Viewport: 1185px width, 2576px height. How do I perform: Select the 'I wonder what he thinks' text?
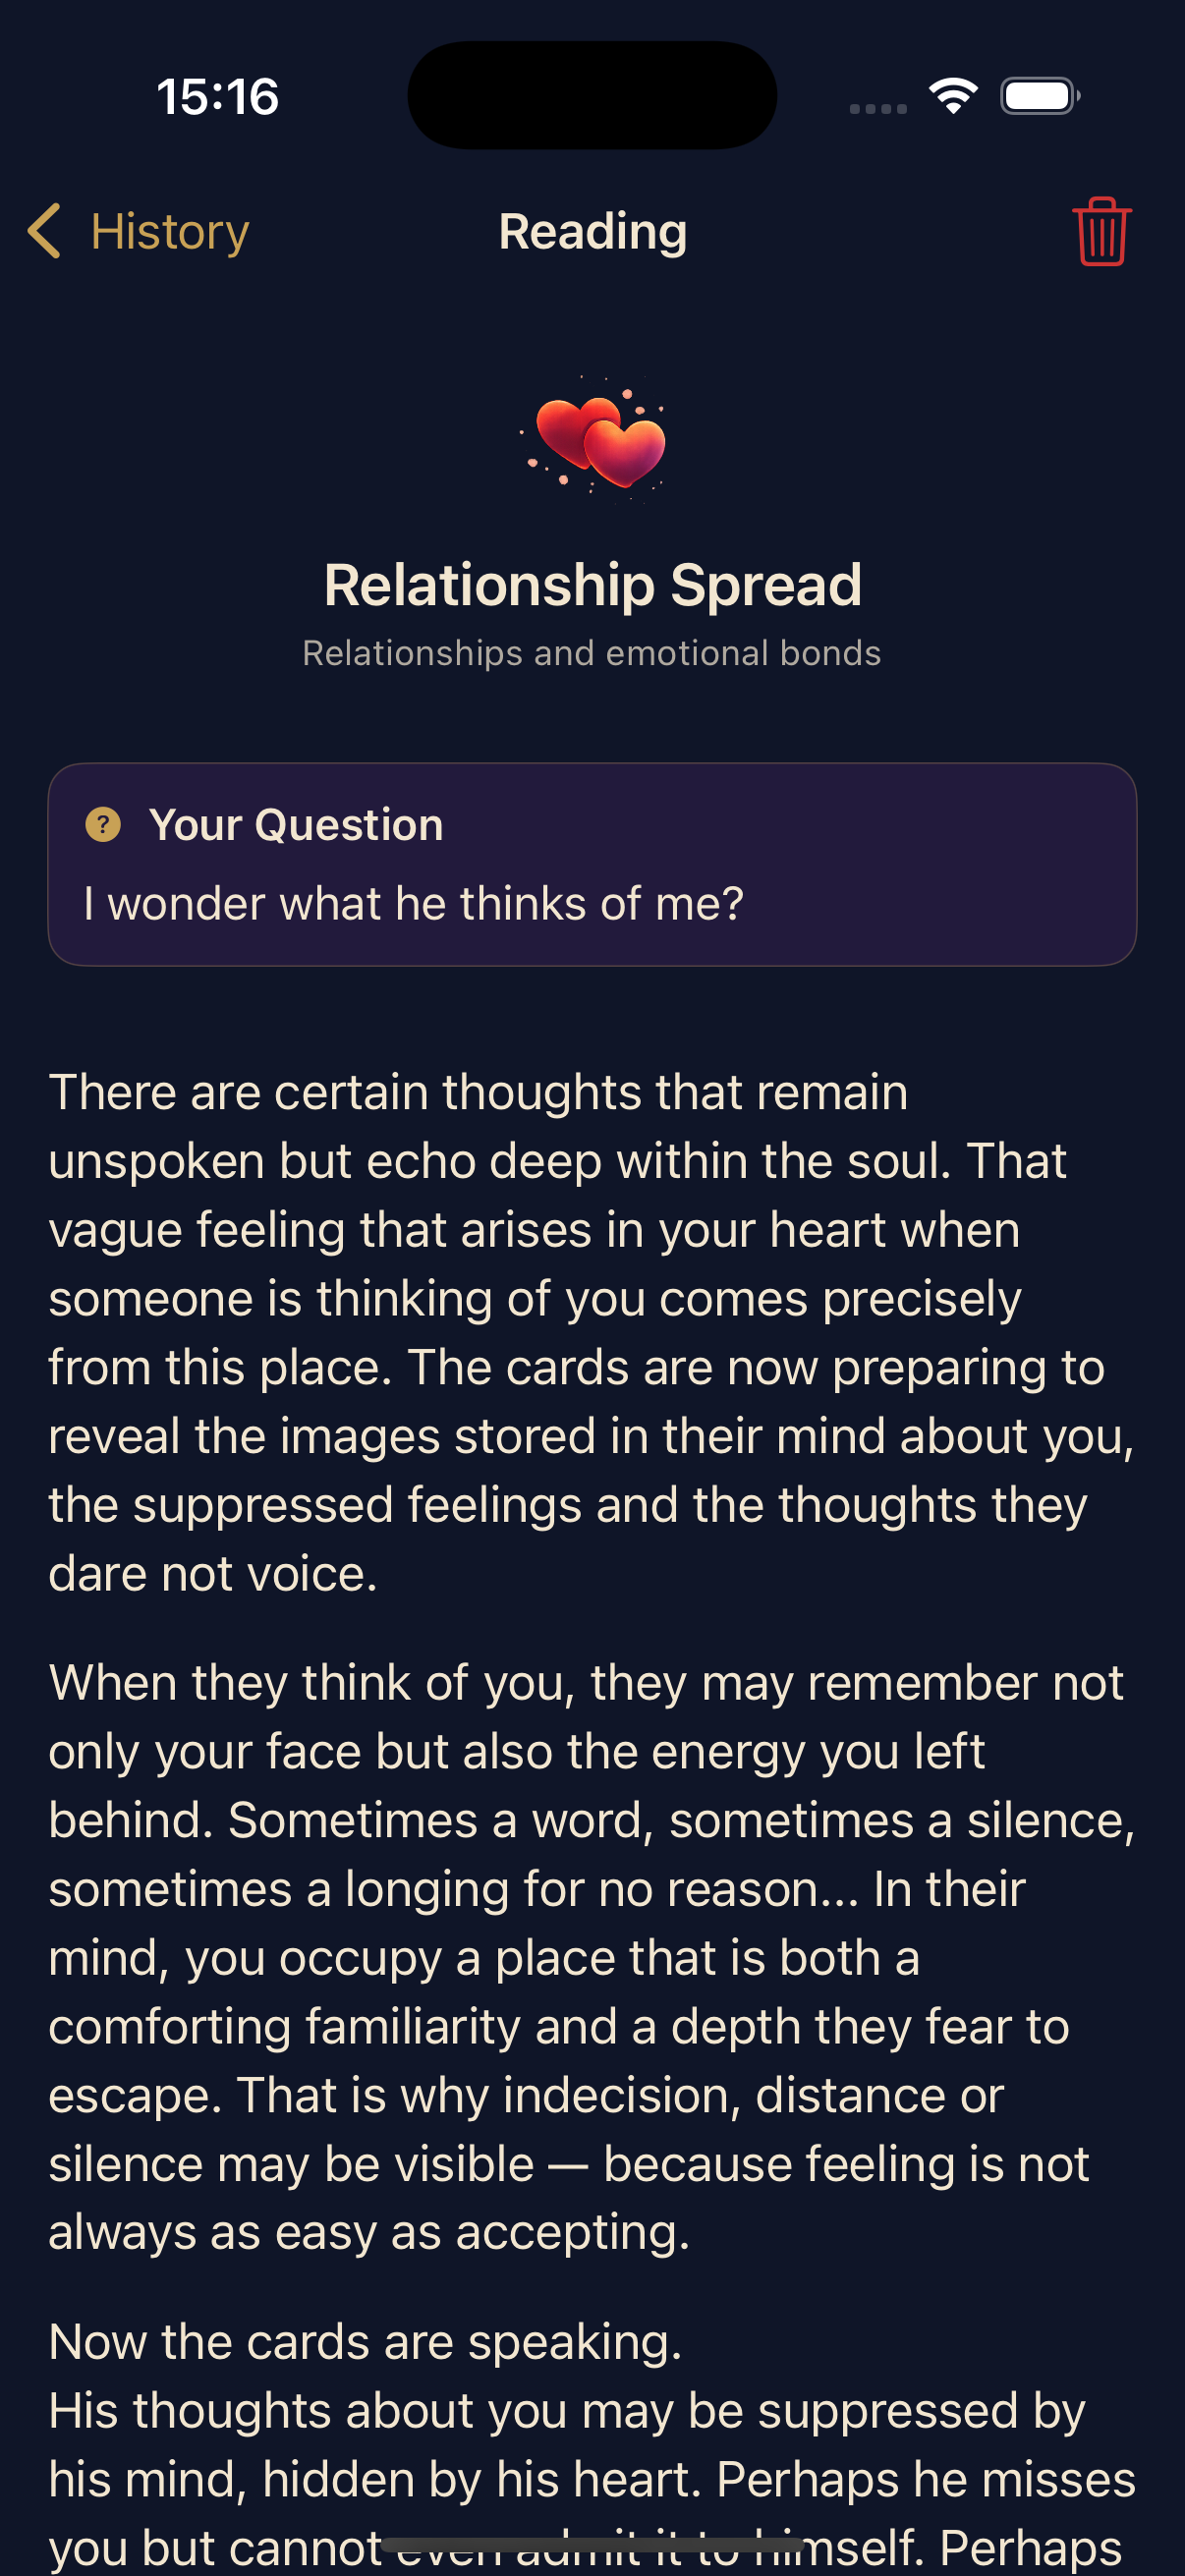414,903
